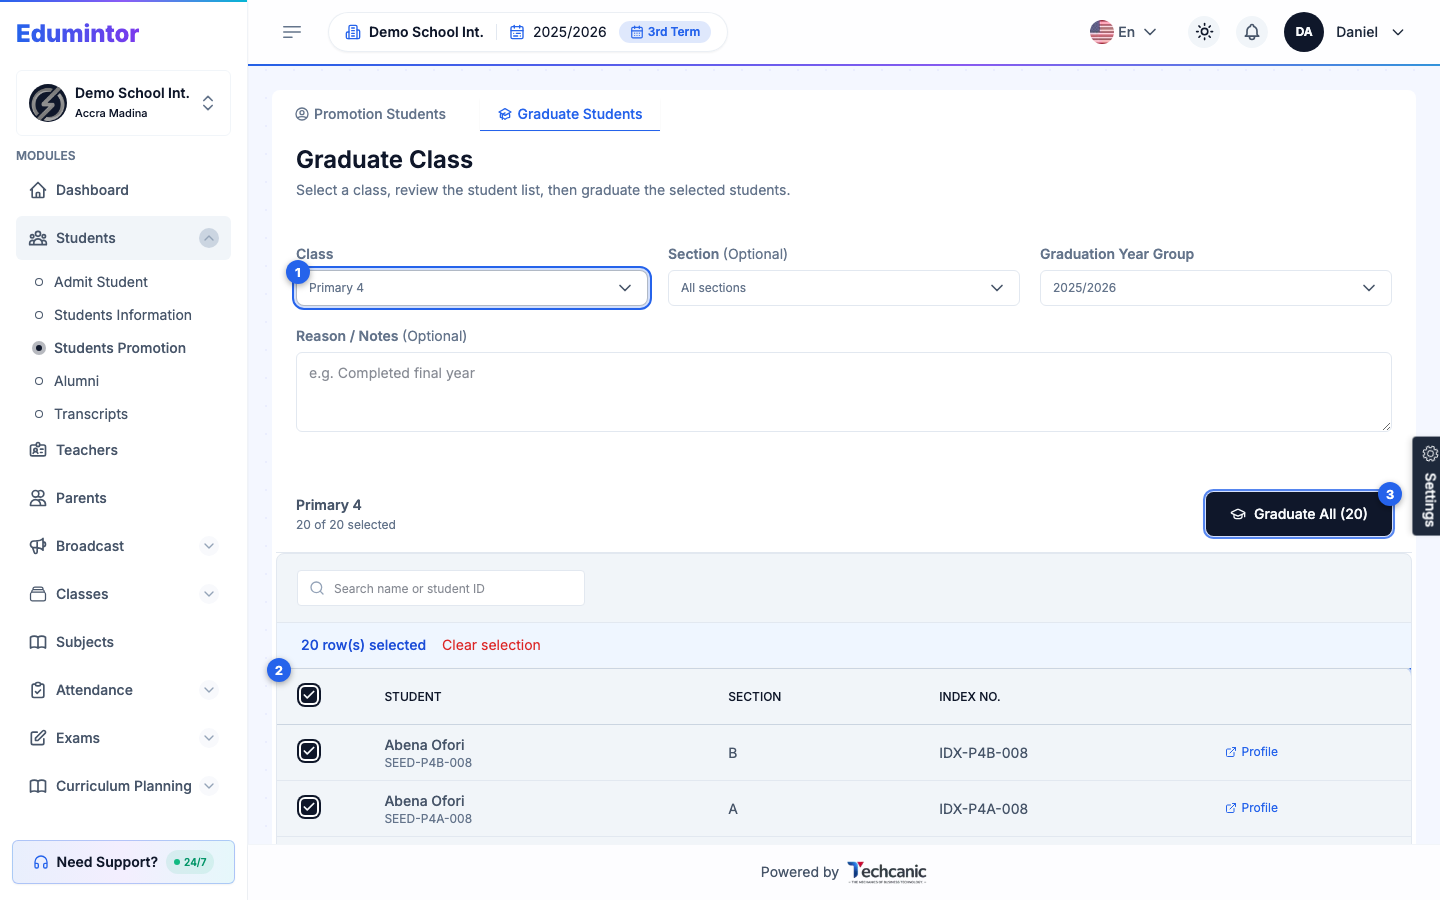
Task: Expand the Broadcast submenu chevron
Action: (x=209, y=546)
